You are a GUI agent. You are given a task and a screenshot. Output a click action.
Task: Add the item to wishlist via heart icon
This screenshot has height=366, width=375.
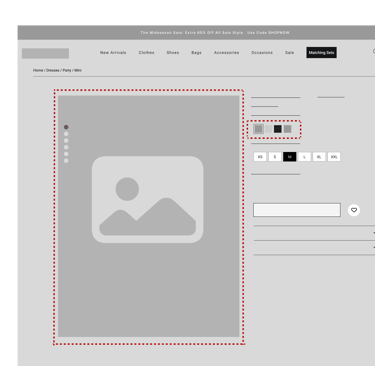coord(354,210)
